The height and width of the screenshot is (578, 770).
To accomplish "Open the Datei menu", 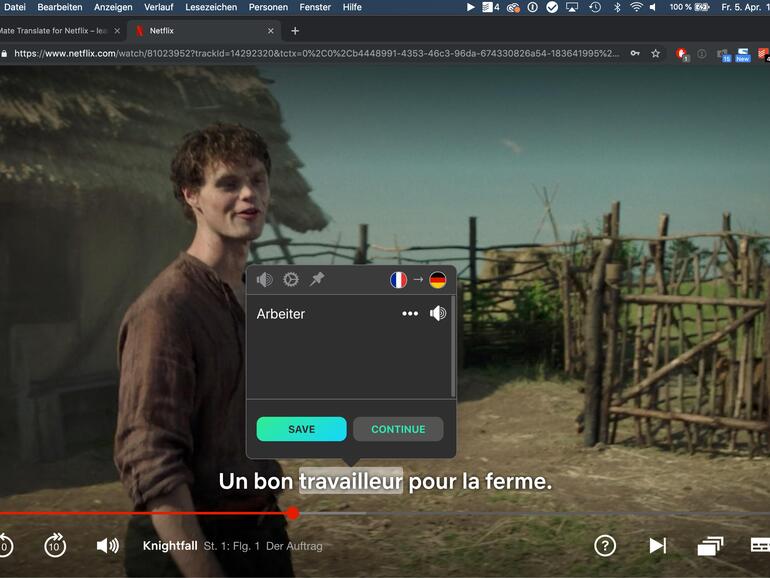I will click(x=15, y=7).
